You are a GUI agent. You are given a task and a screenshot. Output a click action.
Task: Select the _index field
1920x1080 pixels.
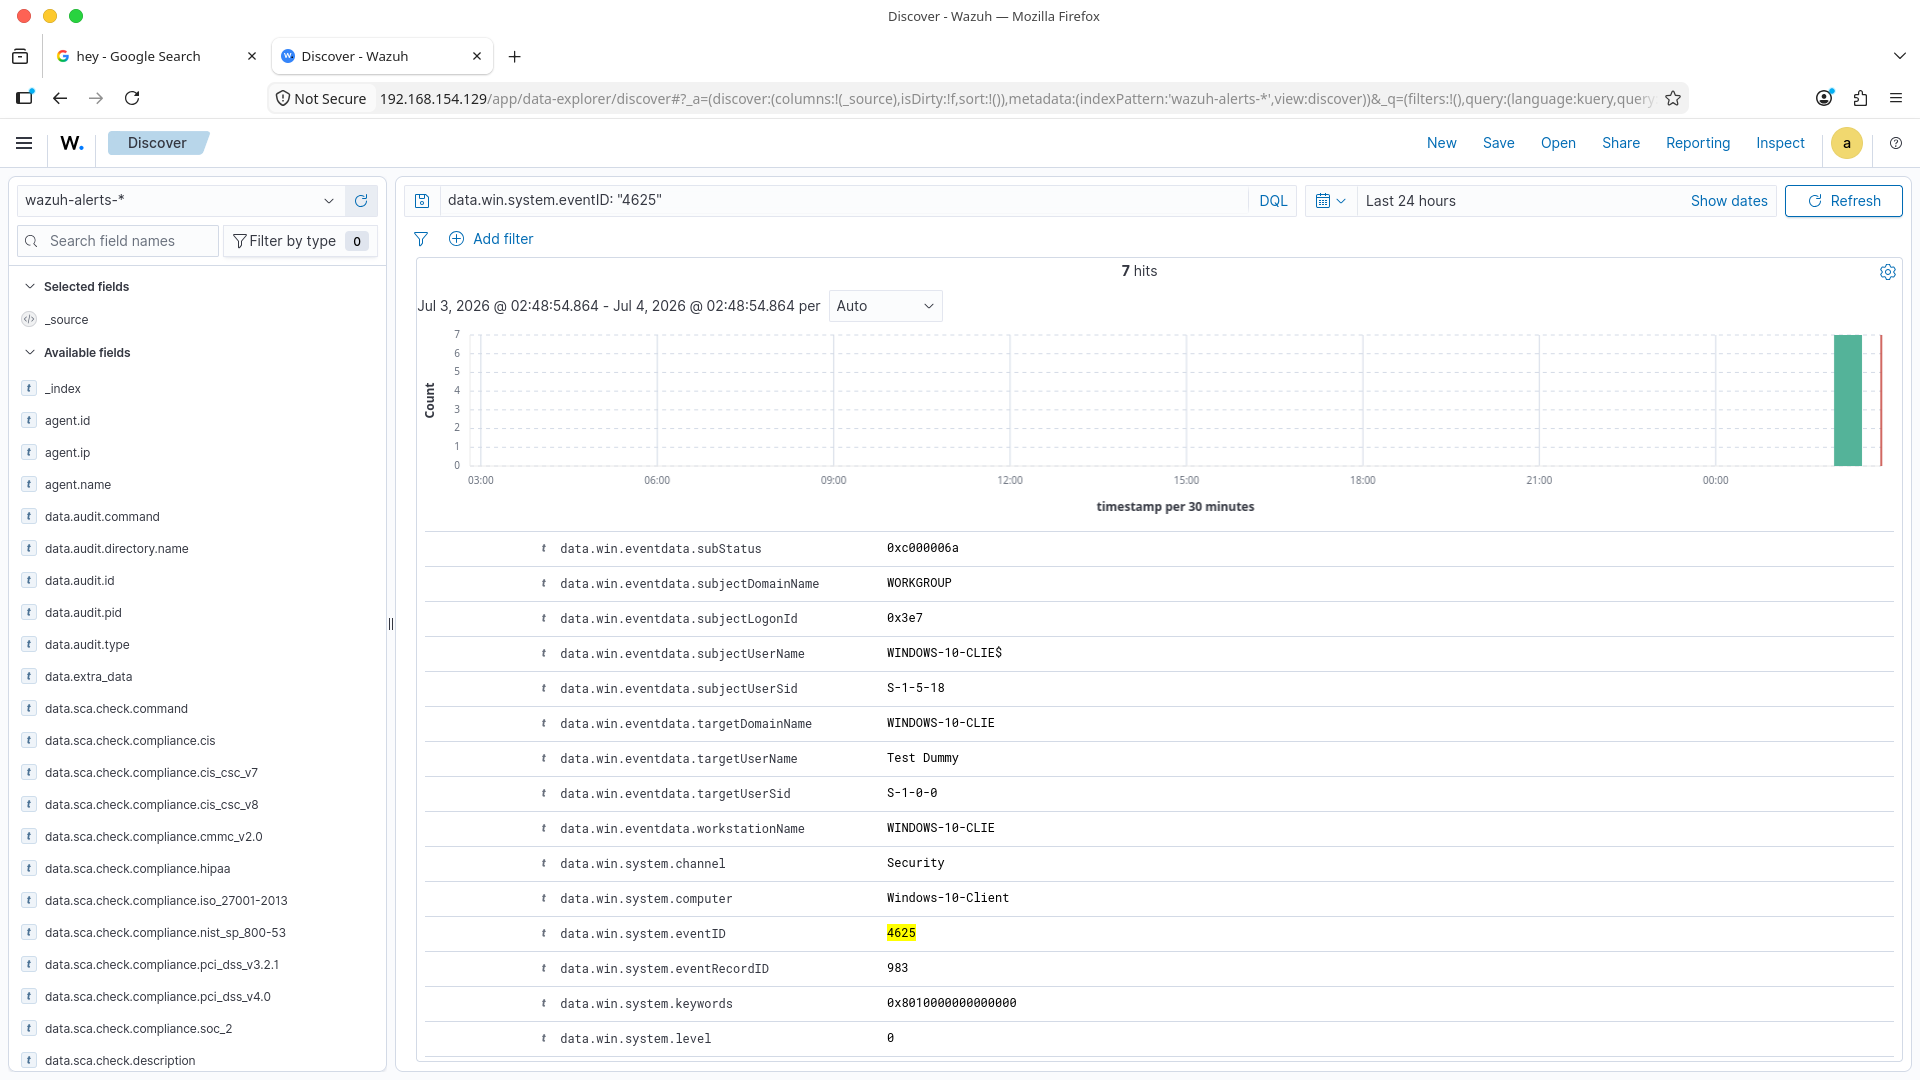click(x=63, y=389)
